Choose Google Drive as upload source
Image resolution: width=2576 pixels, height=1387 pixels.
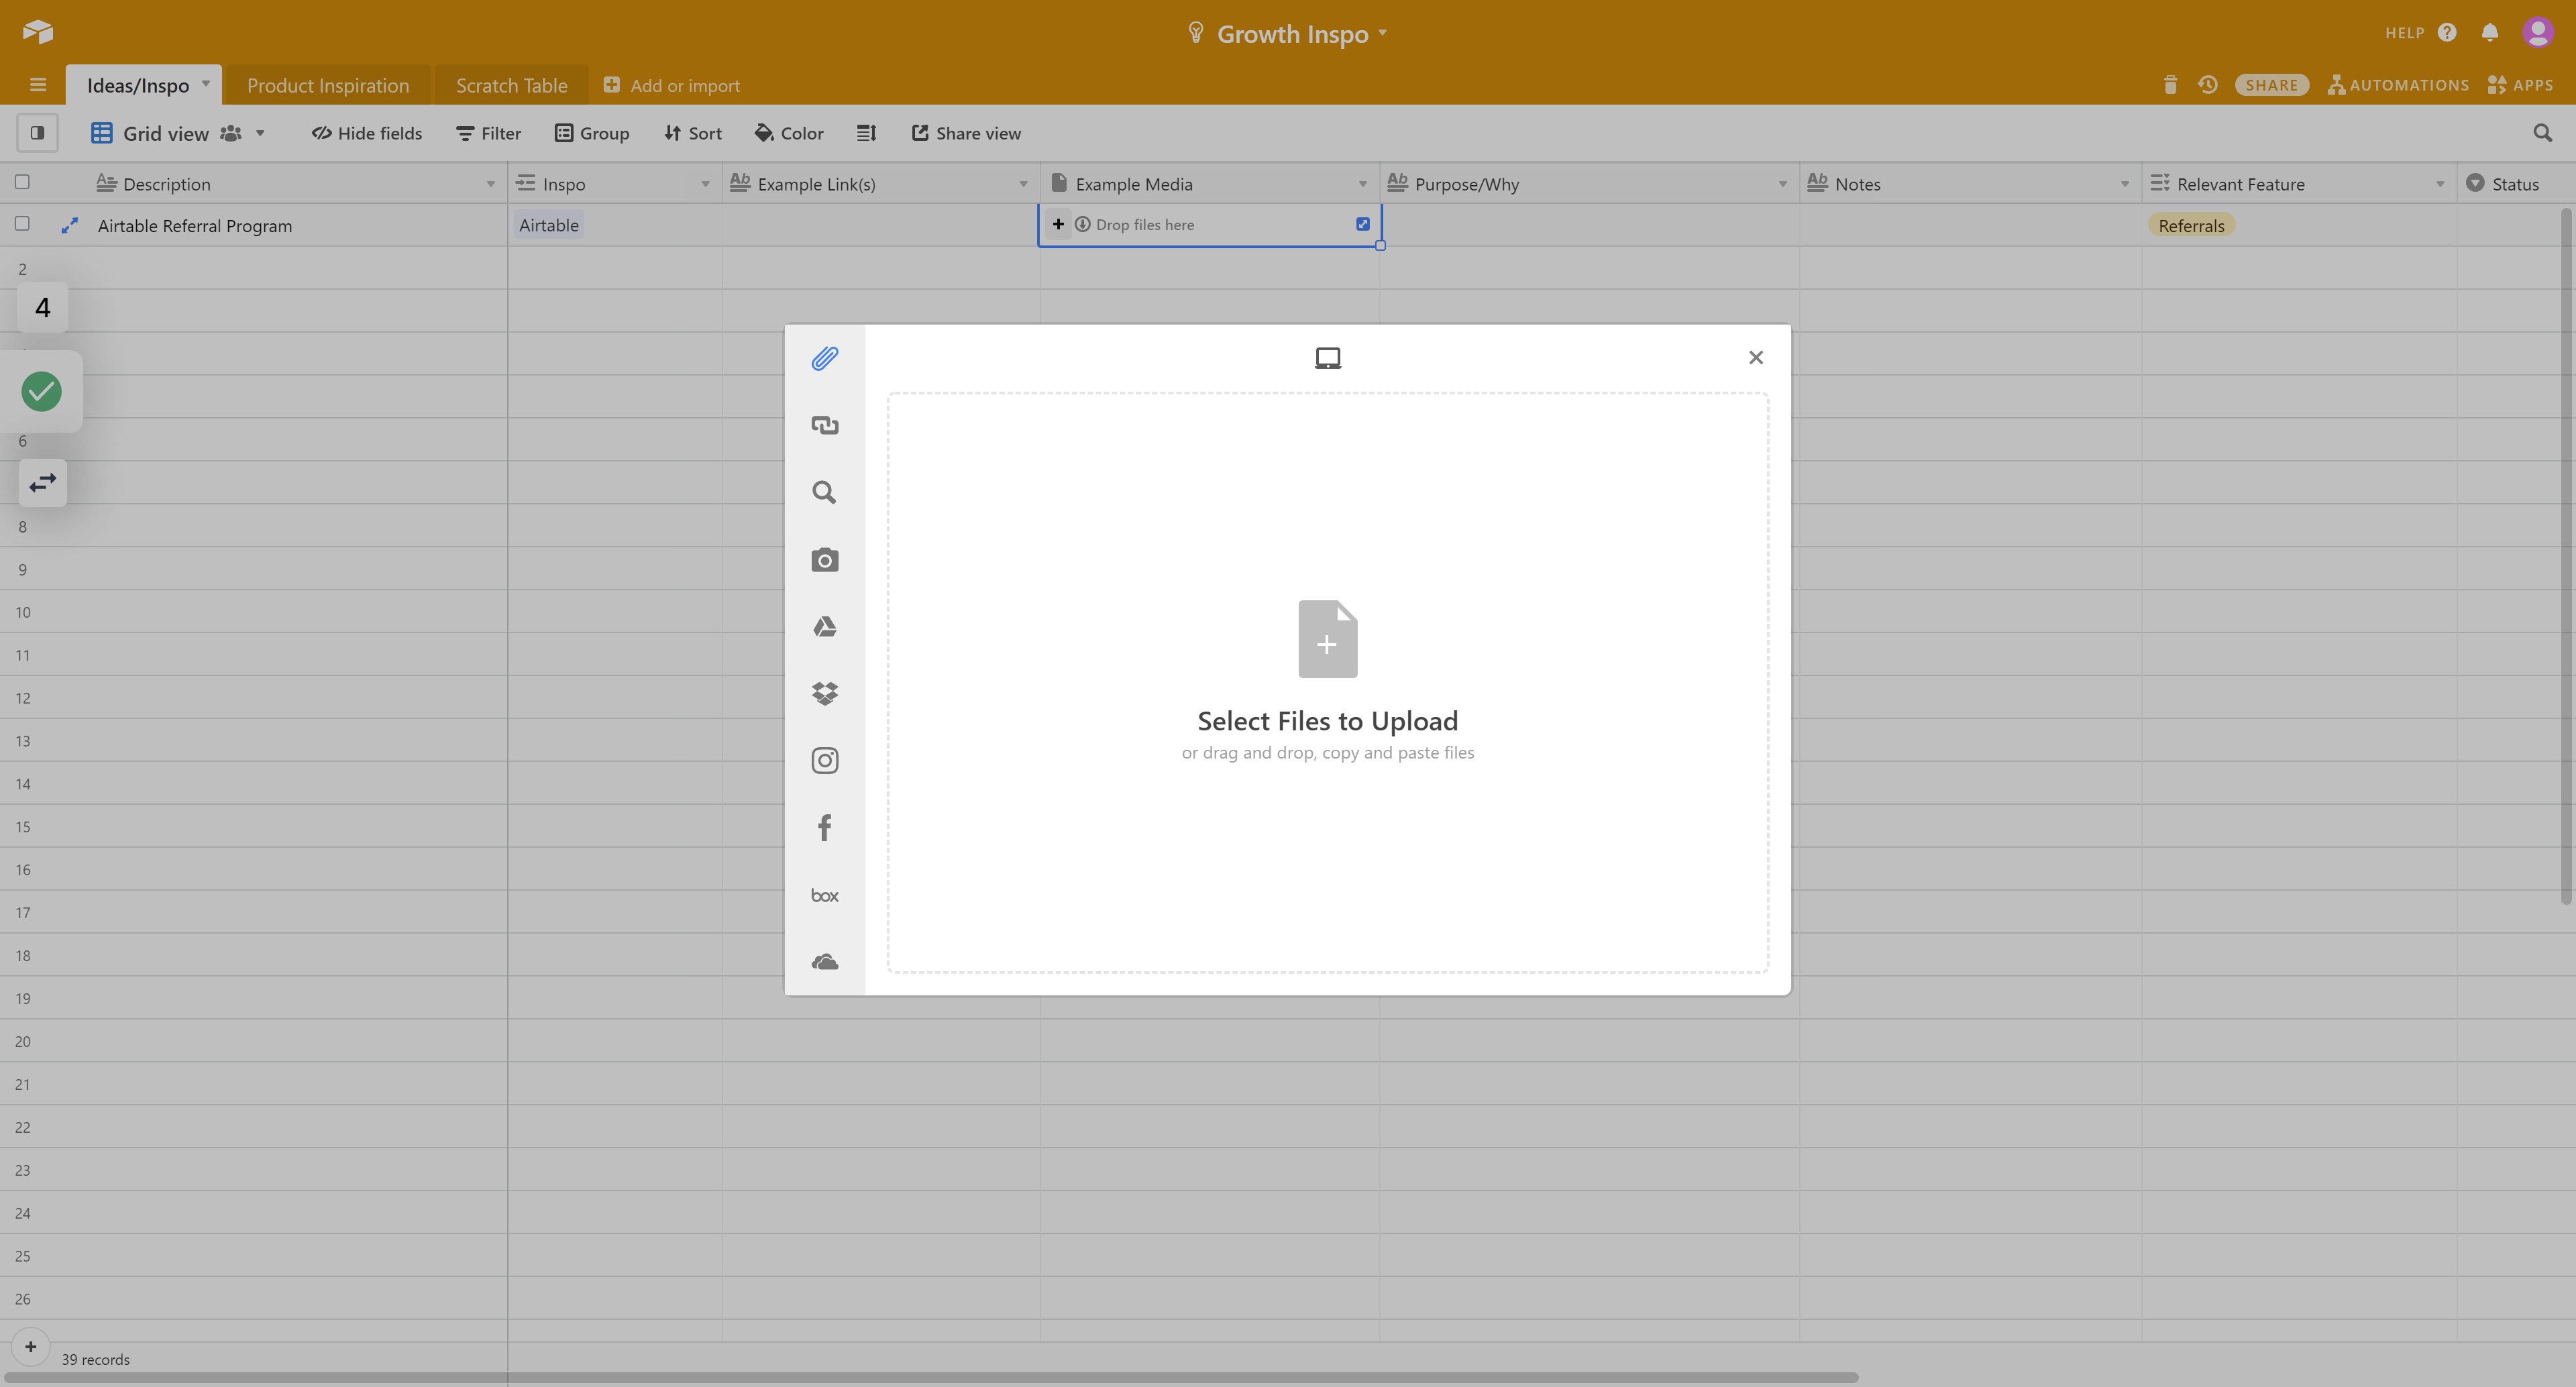(x=824, y=627)
